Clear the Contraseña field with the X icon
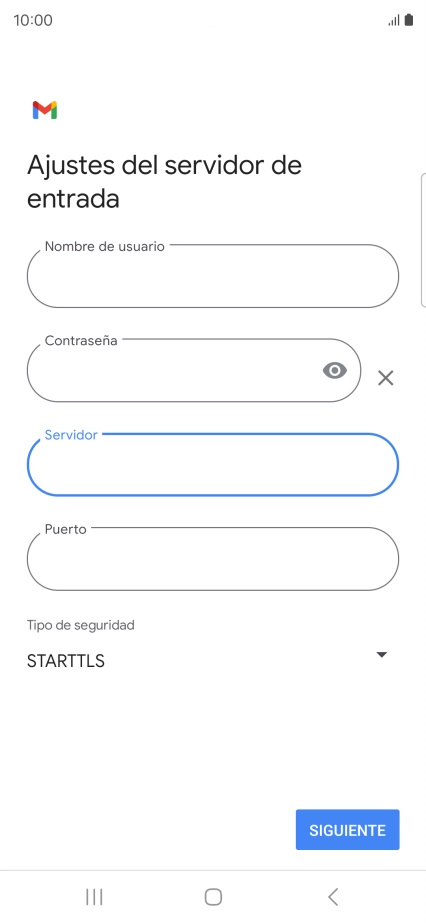The width and height of the screenshot is (426, 923). pyautogui.click(x=385, y=378)
